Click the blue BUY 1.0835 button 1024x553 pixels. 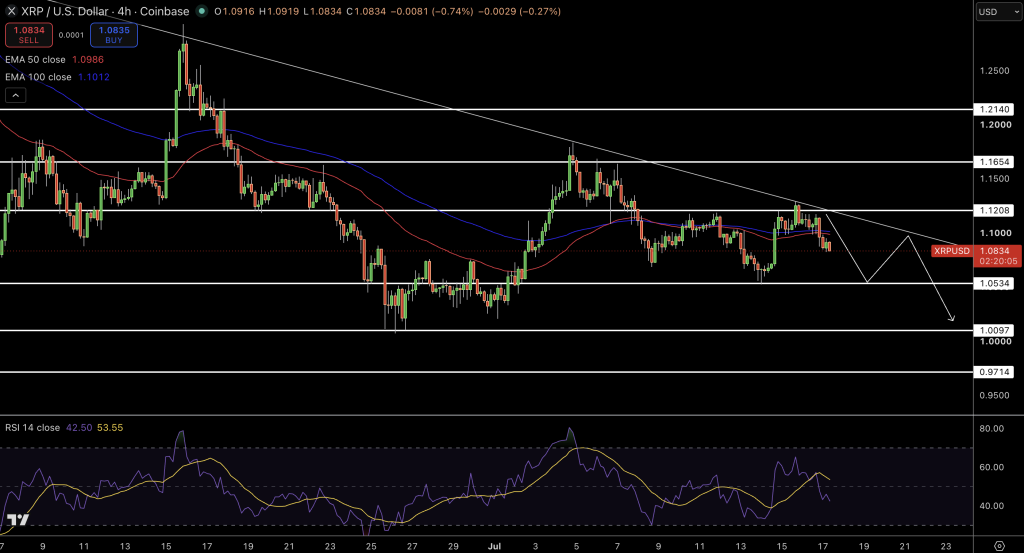[x=114, y=35]
